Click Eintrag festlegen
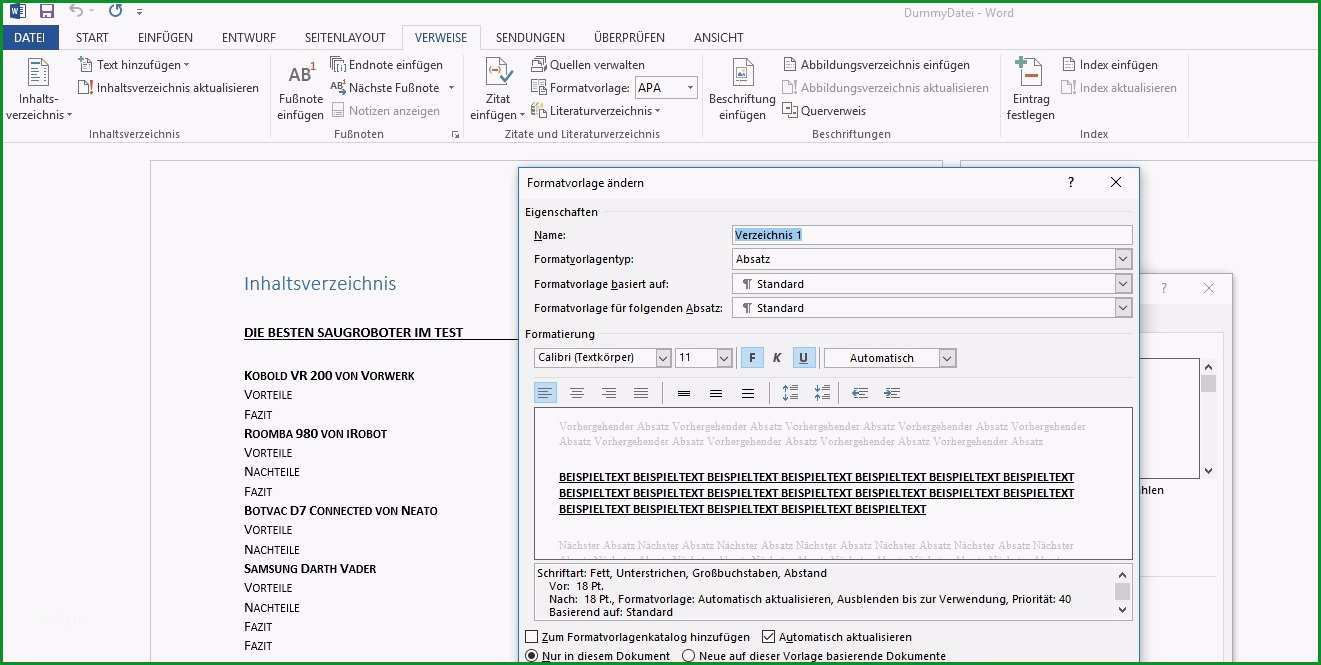This screenshot has width=1321, height=665. pos(1030,90)
